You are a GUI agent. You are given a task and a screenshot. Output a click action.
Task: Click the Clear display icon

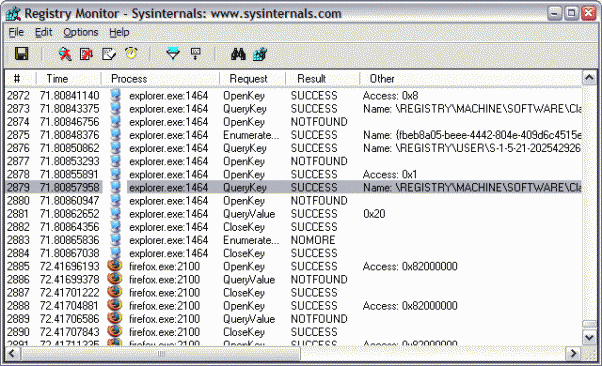click(109, 54)
